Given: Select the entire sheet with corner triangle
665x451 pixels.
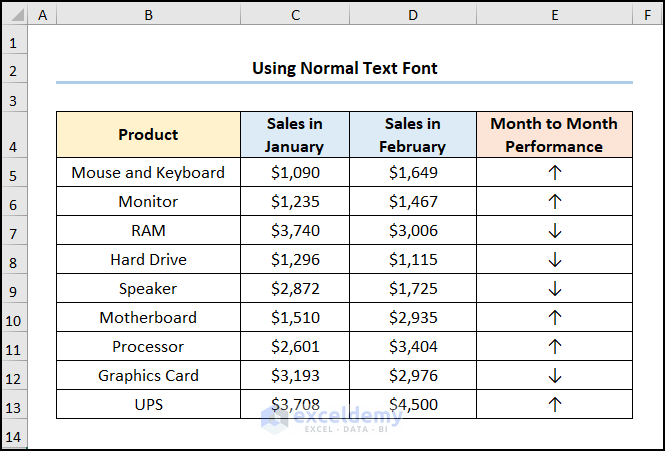Looking at the screenshot, I should (x=13, y=15).
